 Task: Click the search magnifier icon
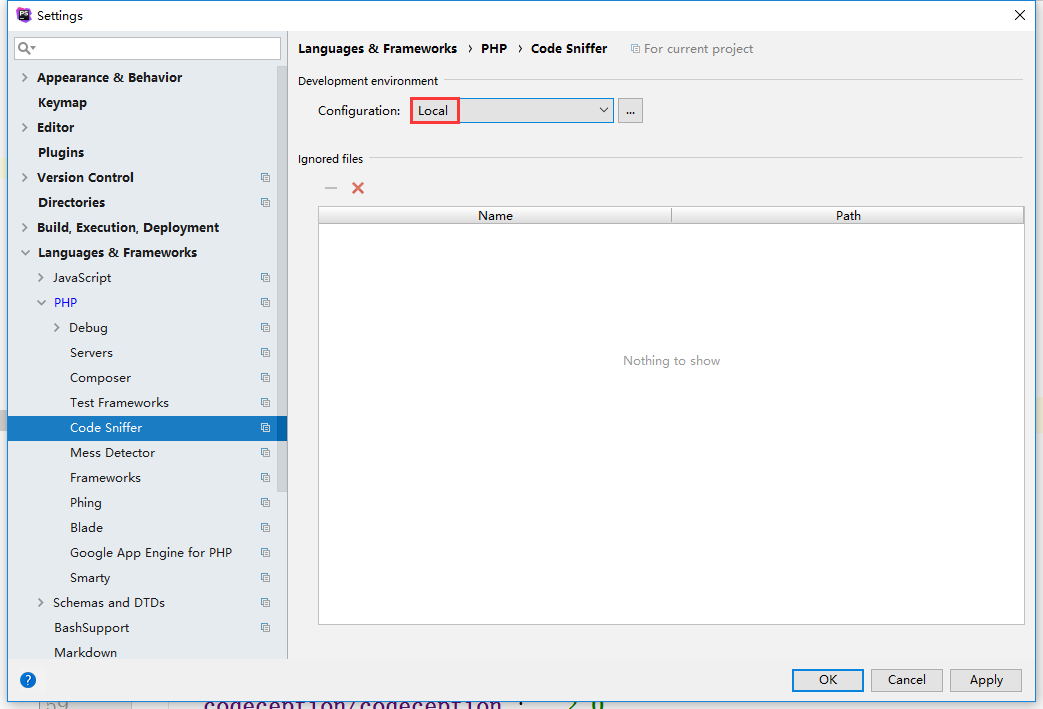(x=26, y=48)
